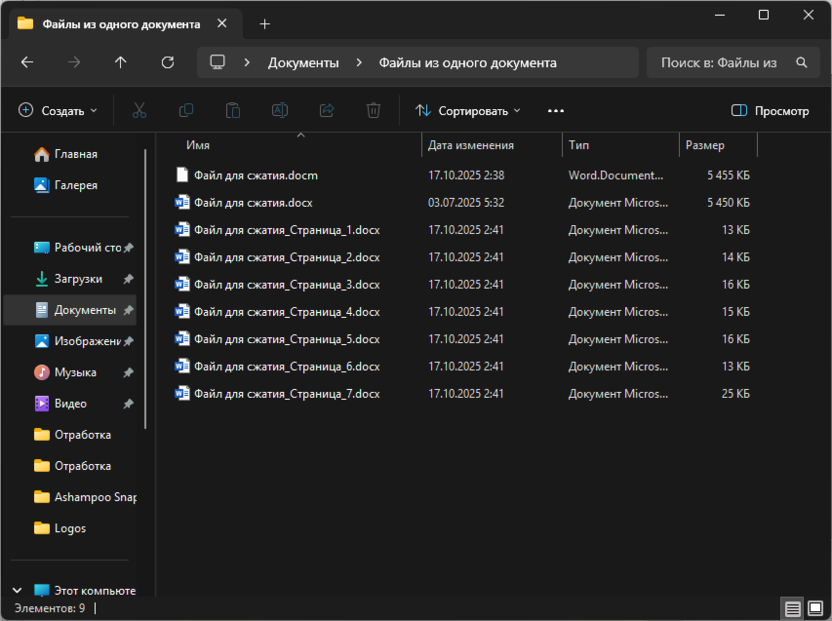Image resolution: width=832 pixels, height=621 pixels.
Task: Click the search box for this folder
Action: (720, 62)
